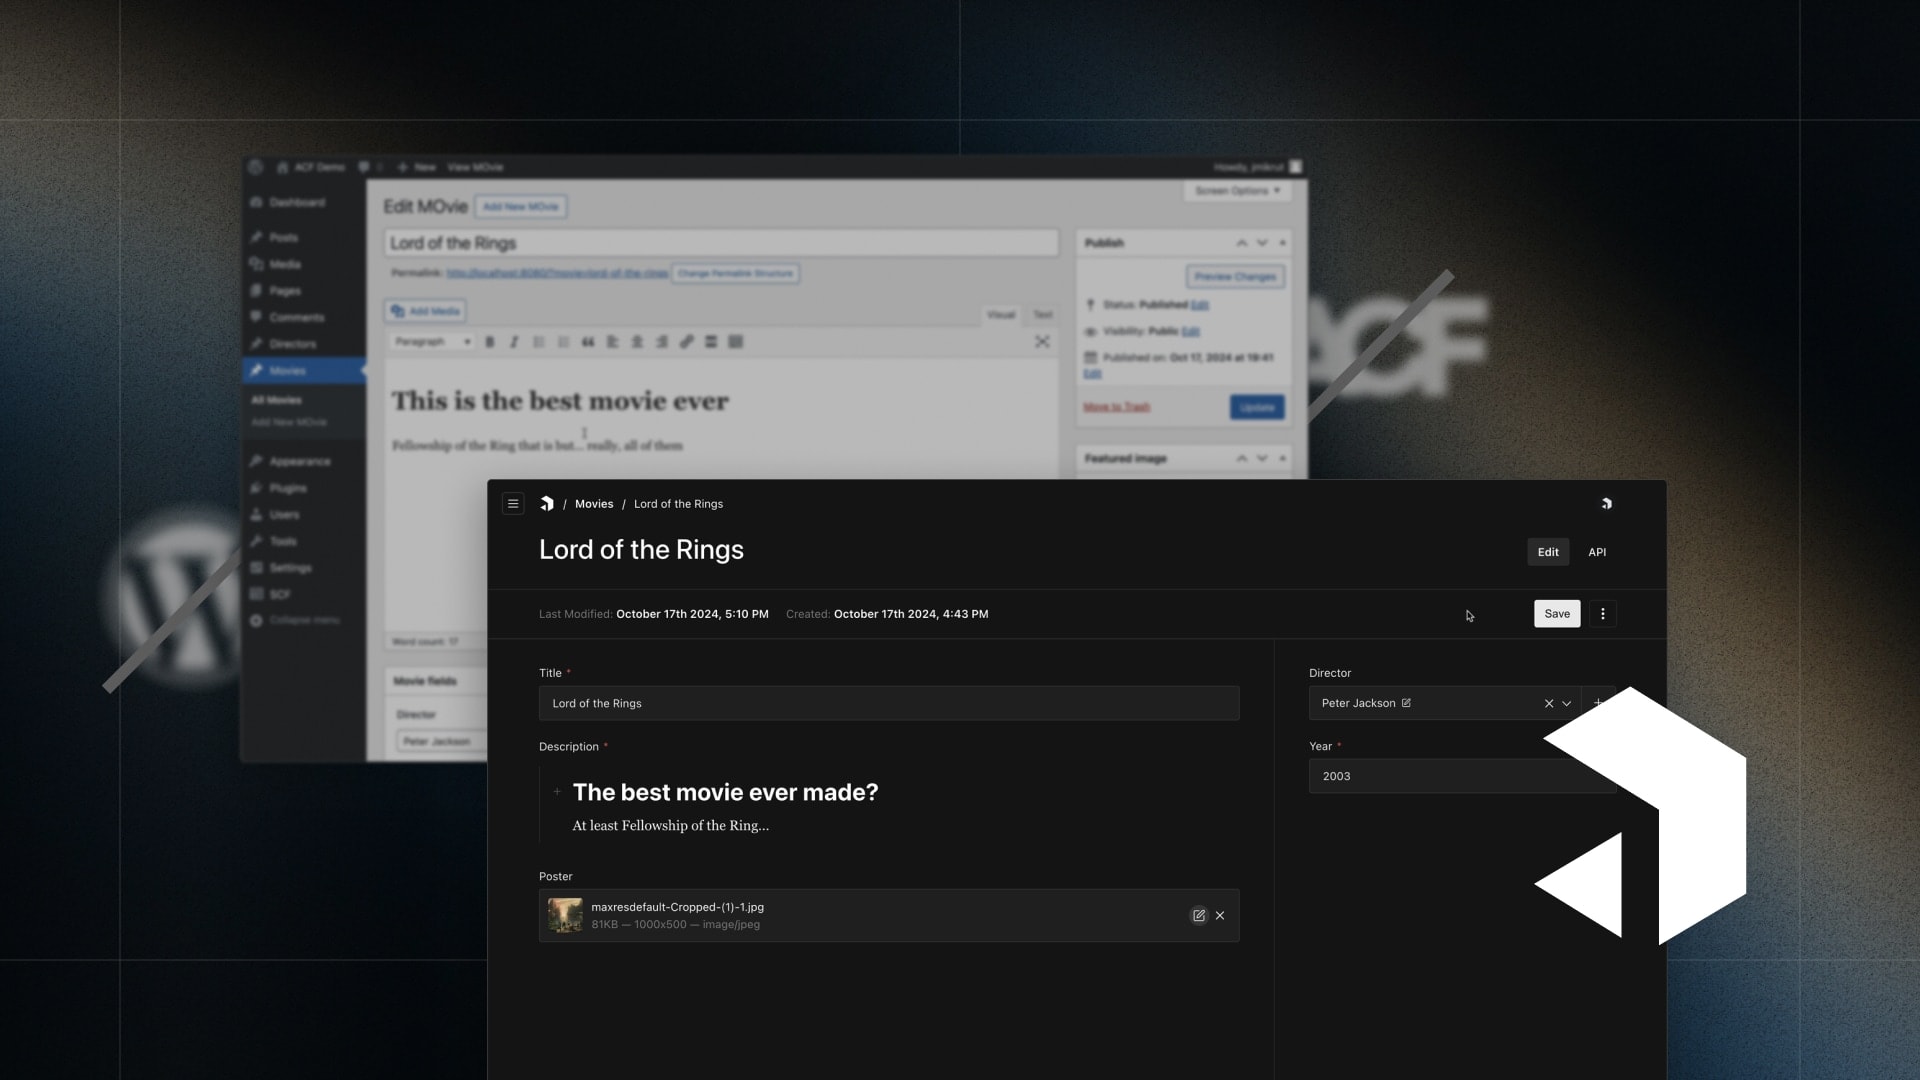Click the poster image thumbnail
Image resolution: width=1920 pixels, height=1080 pixels.
[x=565, y=915]
